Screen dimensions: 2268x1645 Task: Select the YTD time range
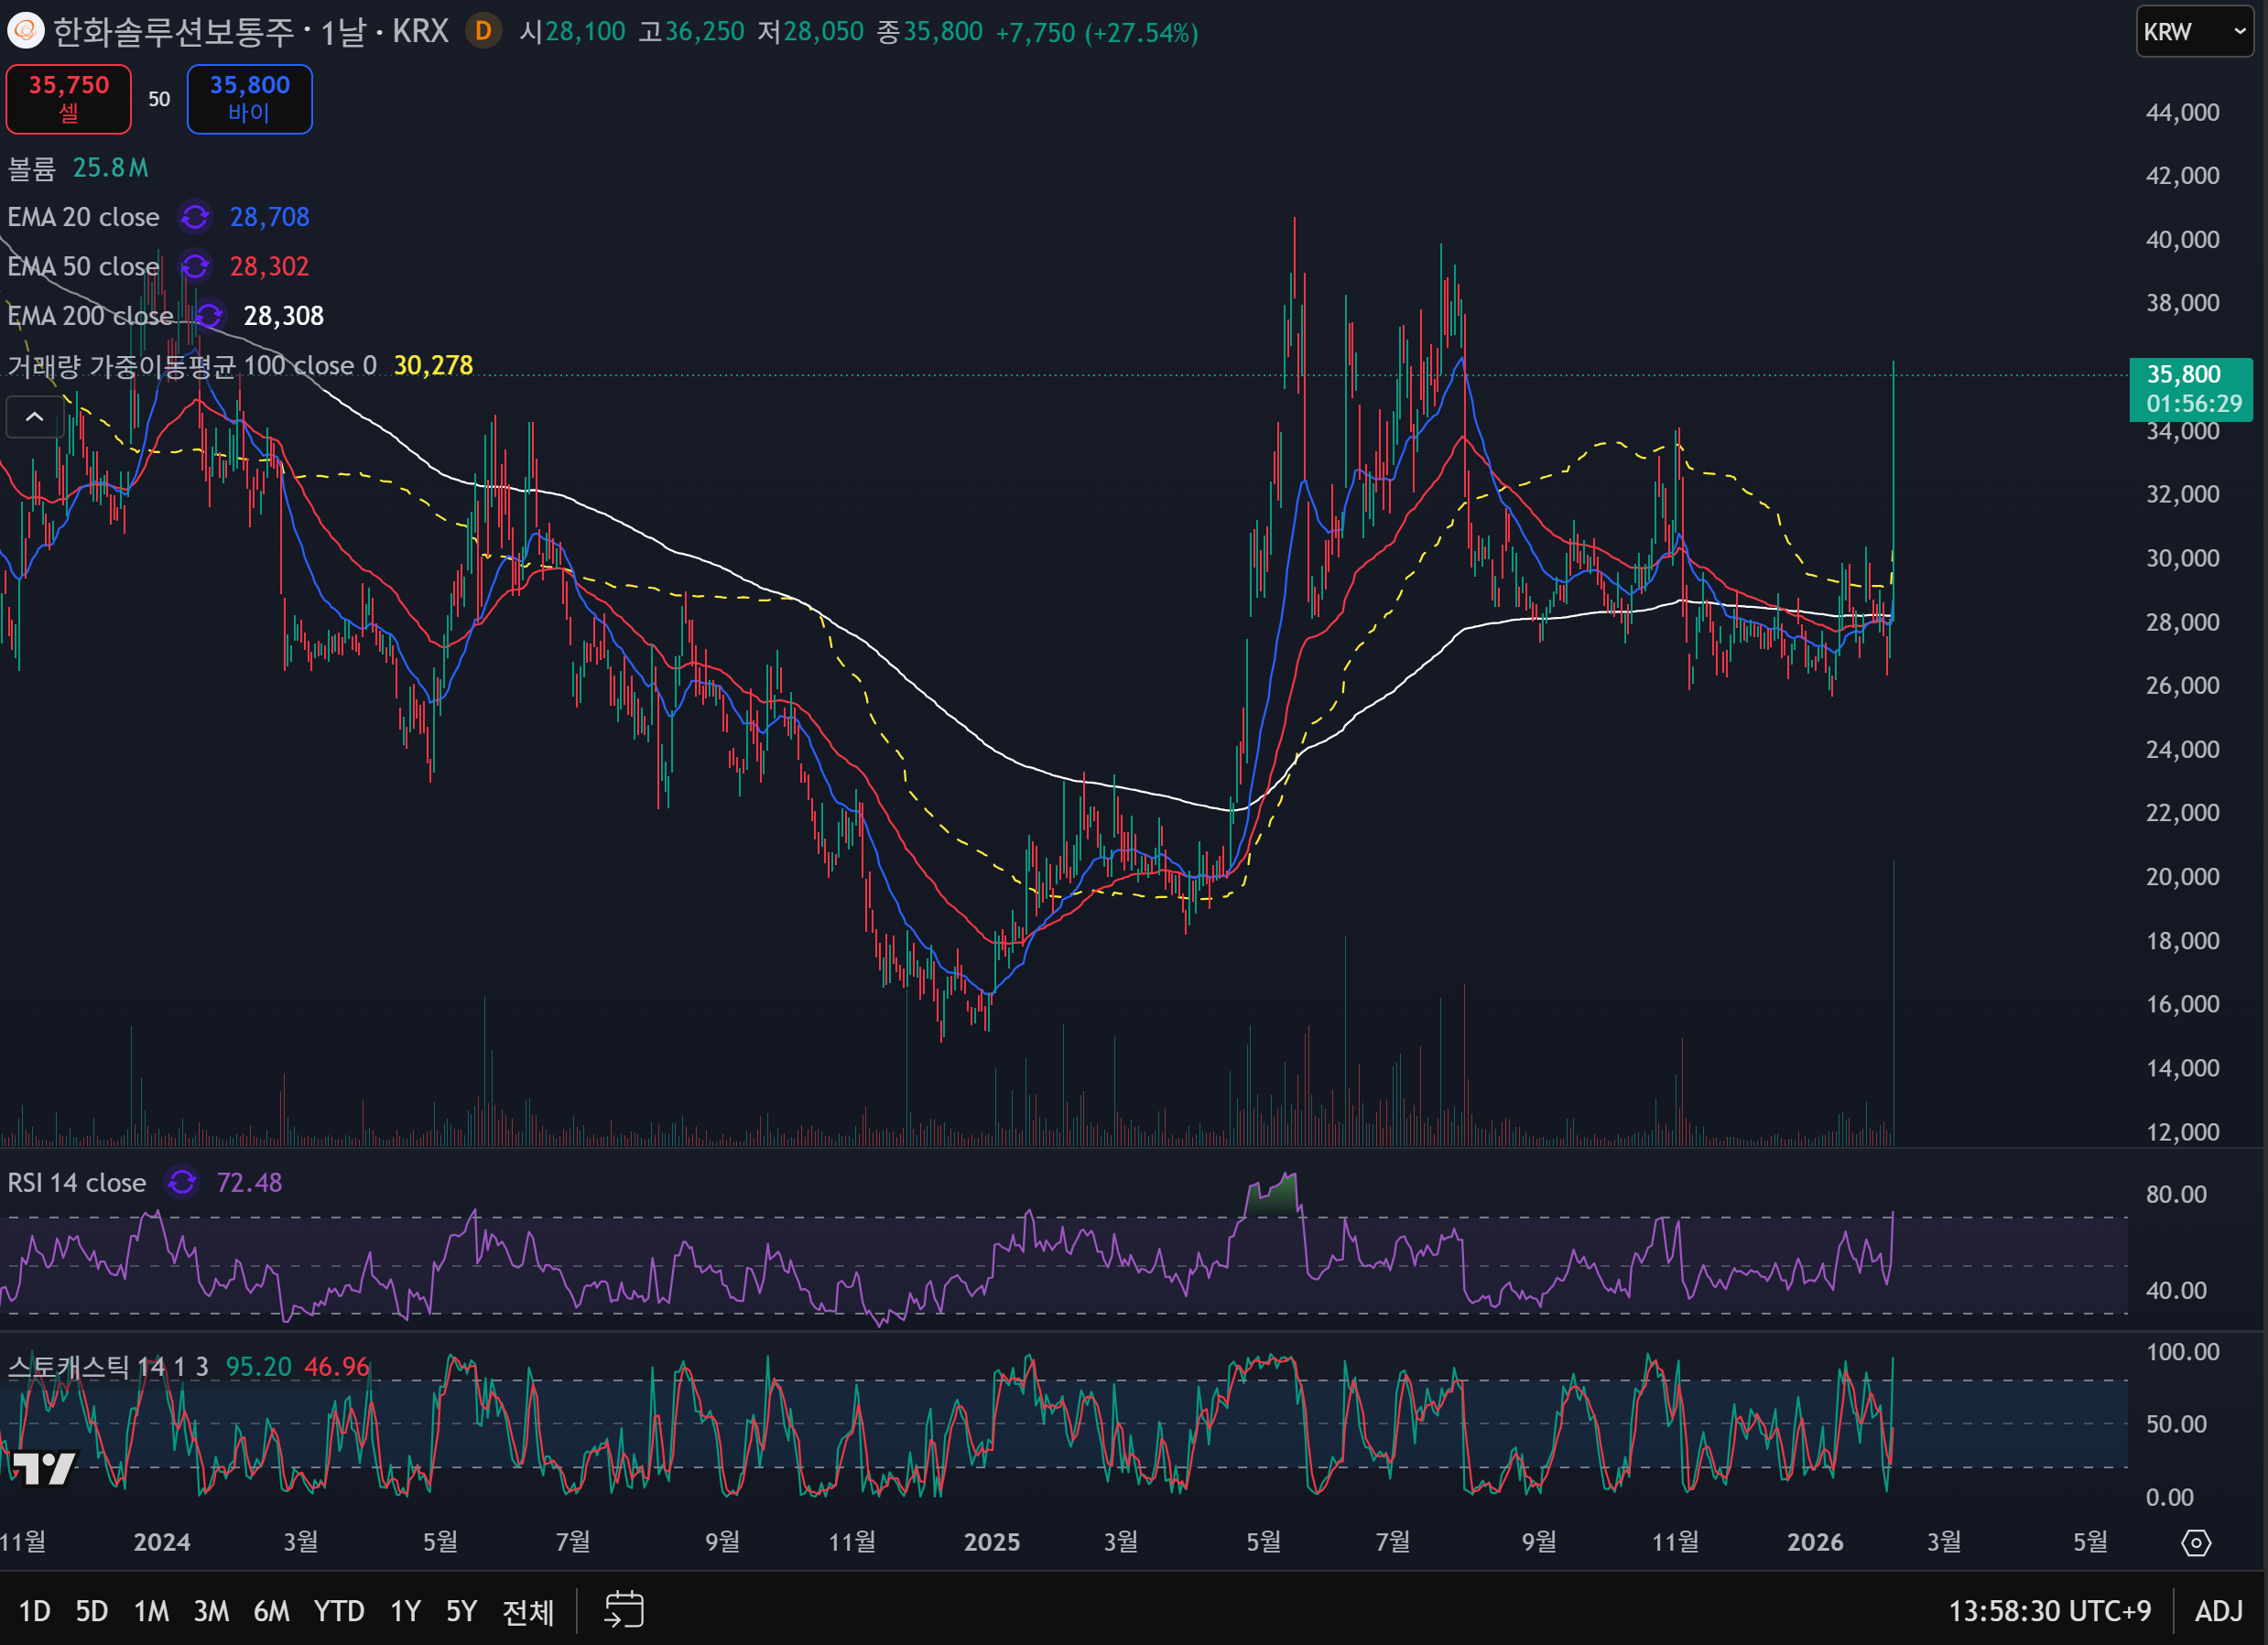point(339,1611)
